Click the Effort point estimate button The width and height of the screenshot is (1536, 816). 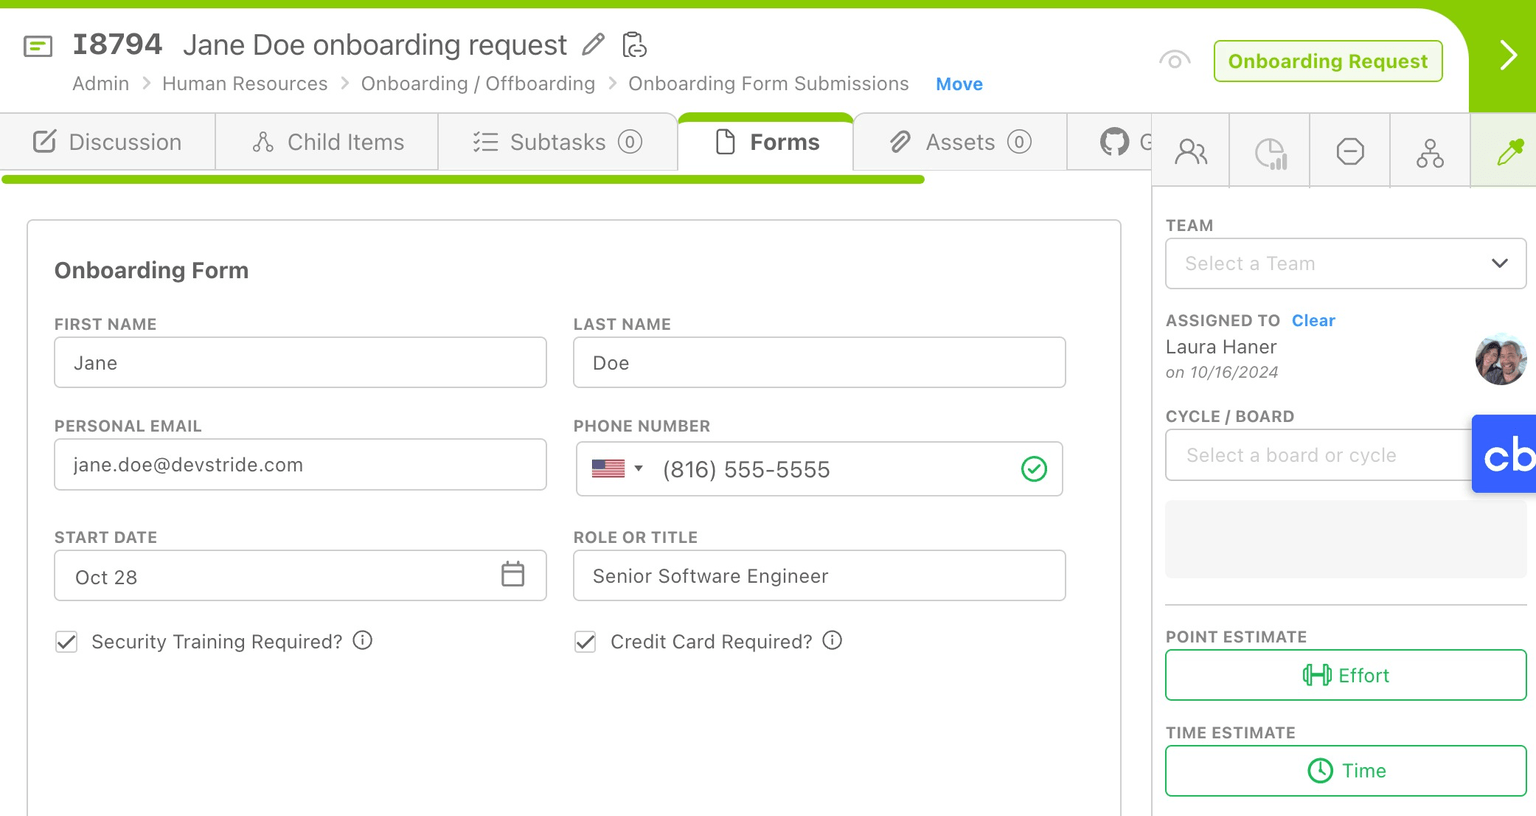[1345, 676]
